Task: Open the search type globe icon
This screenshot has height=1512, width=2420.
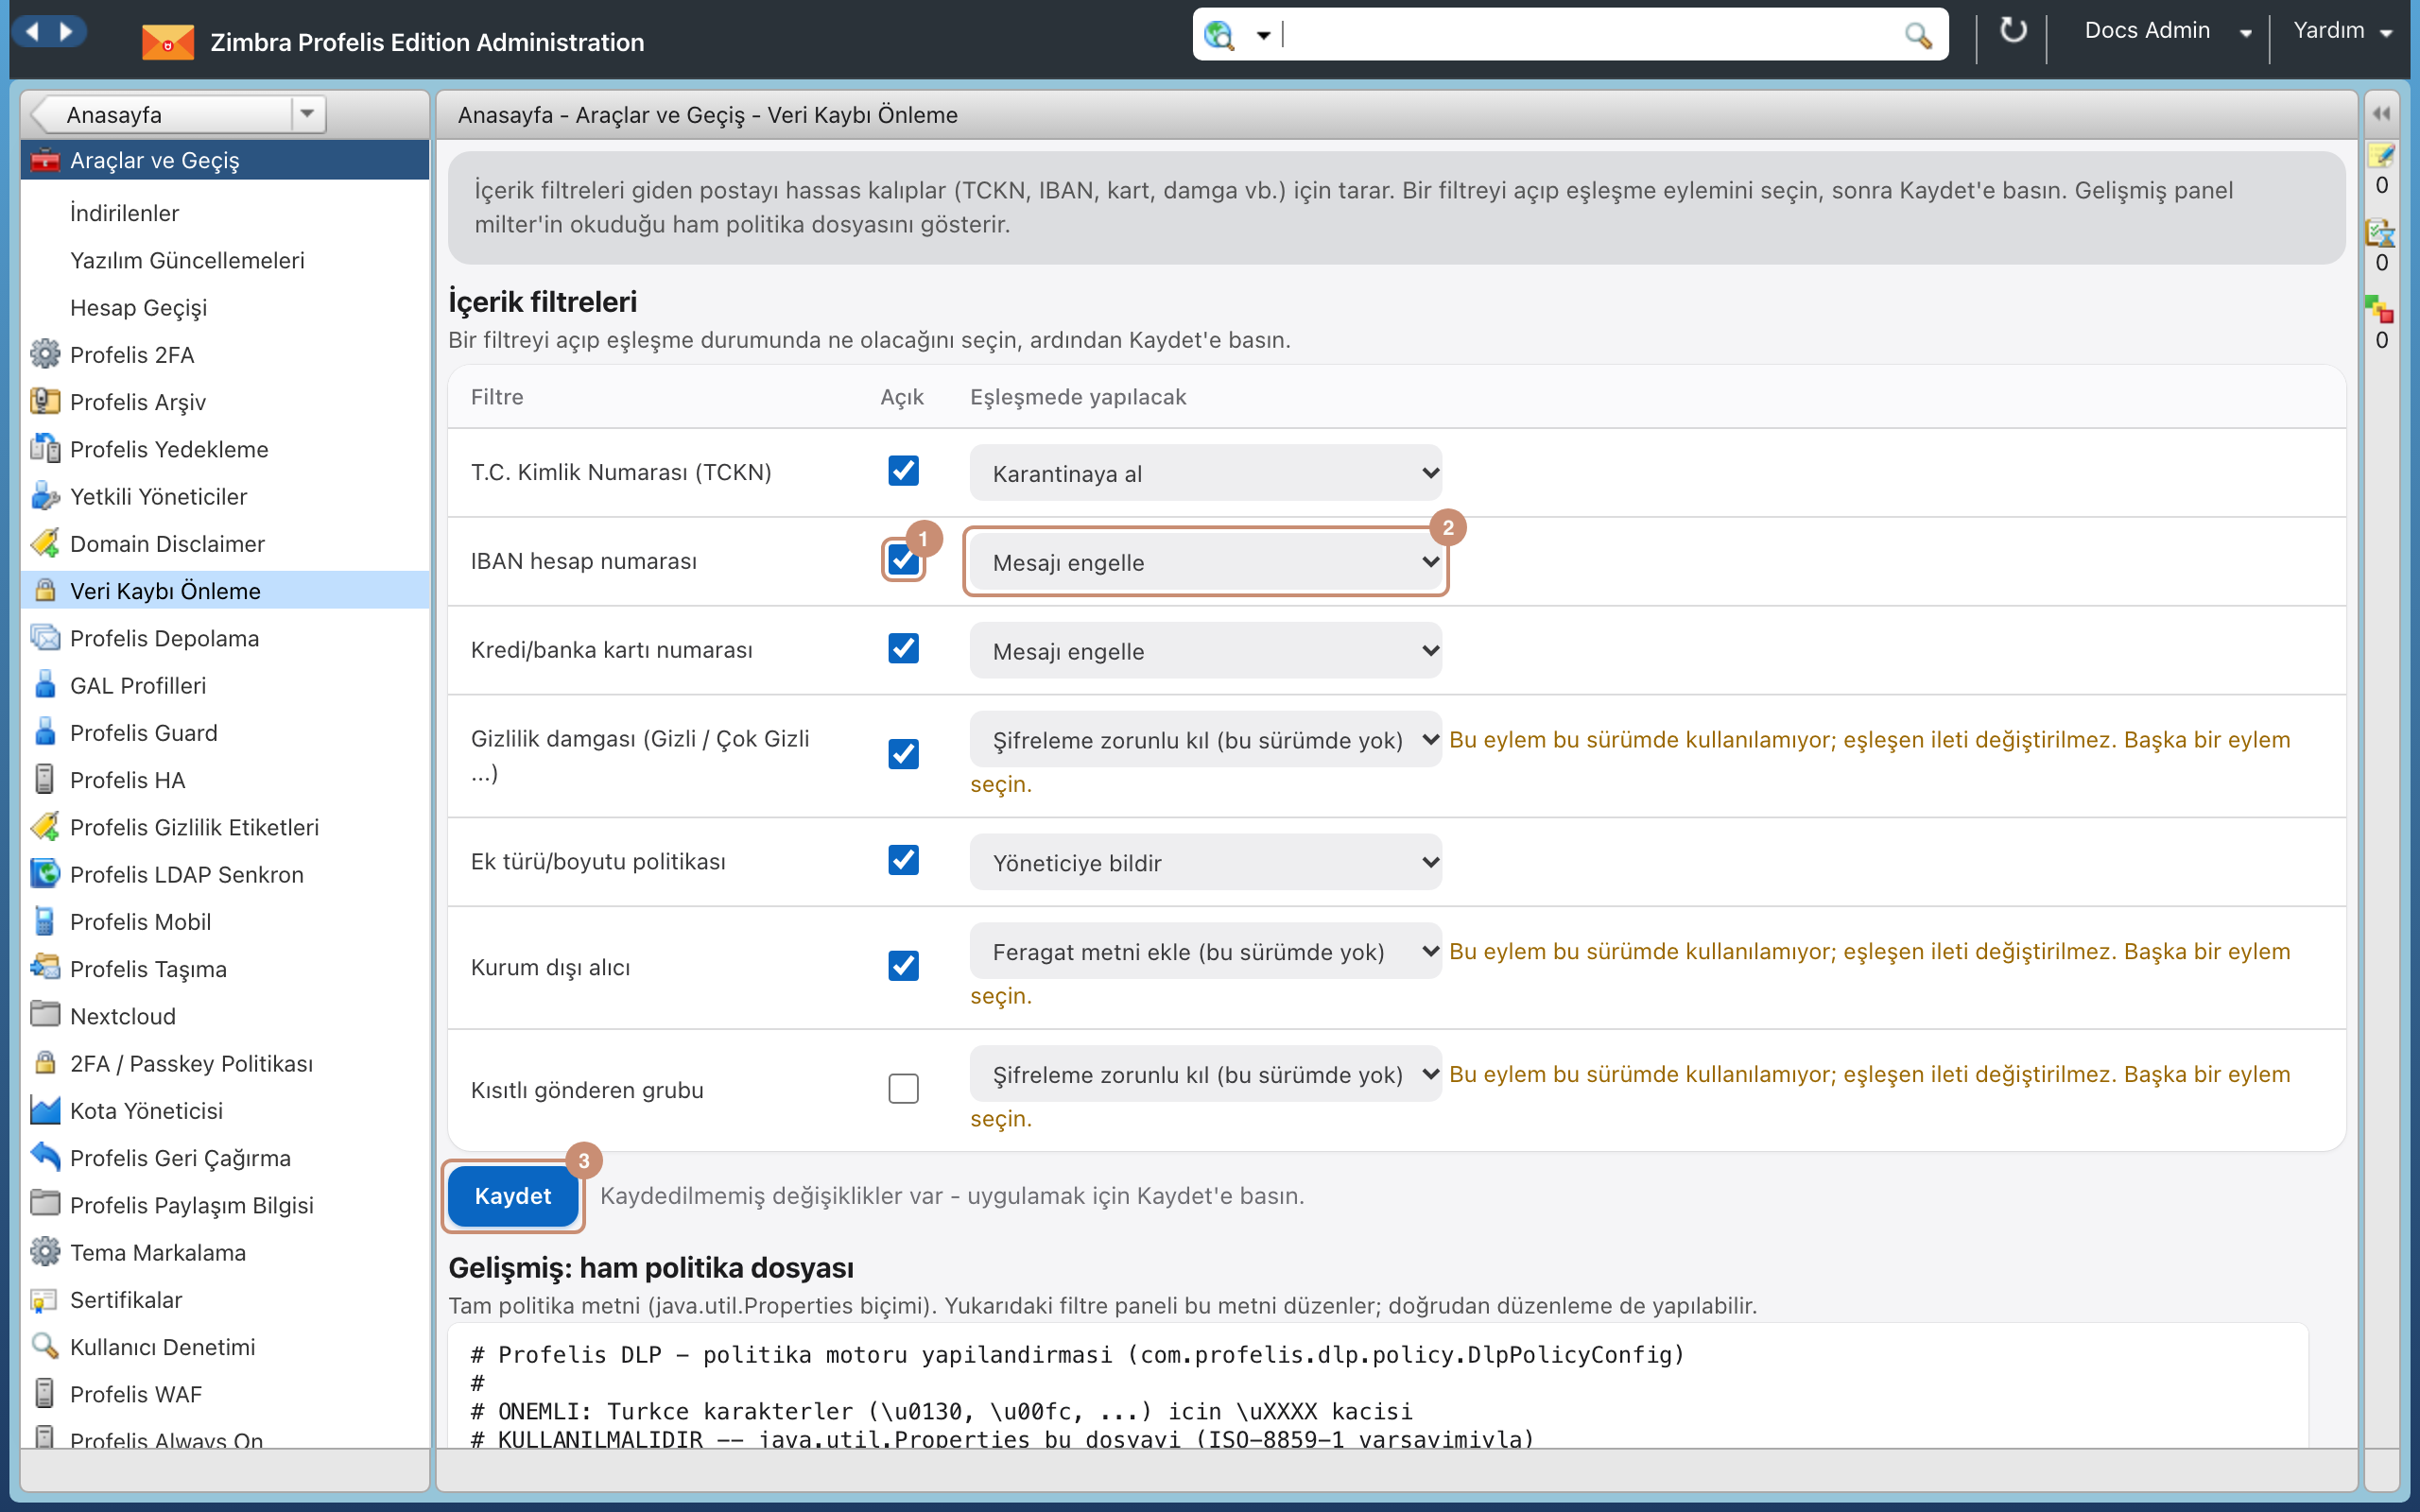Action: (1218, 36)
